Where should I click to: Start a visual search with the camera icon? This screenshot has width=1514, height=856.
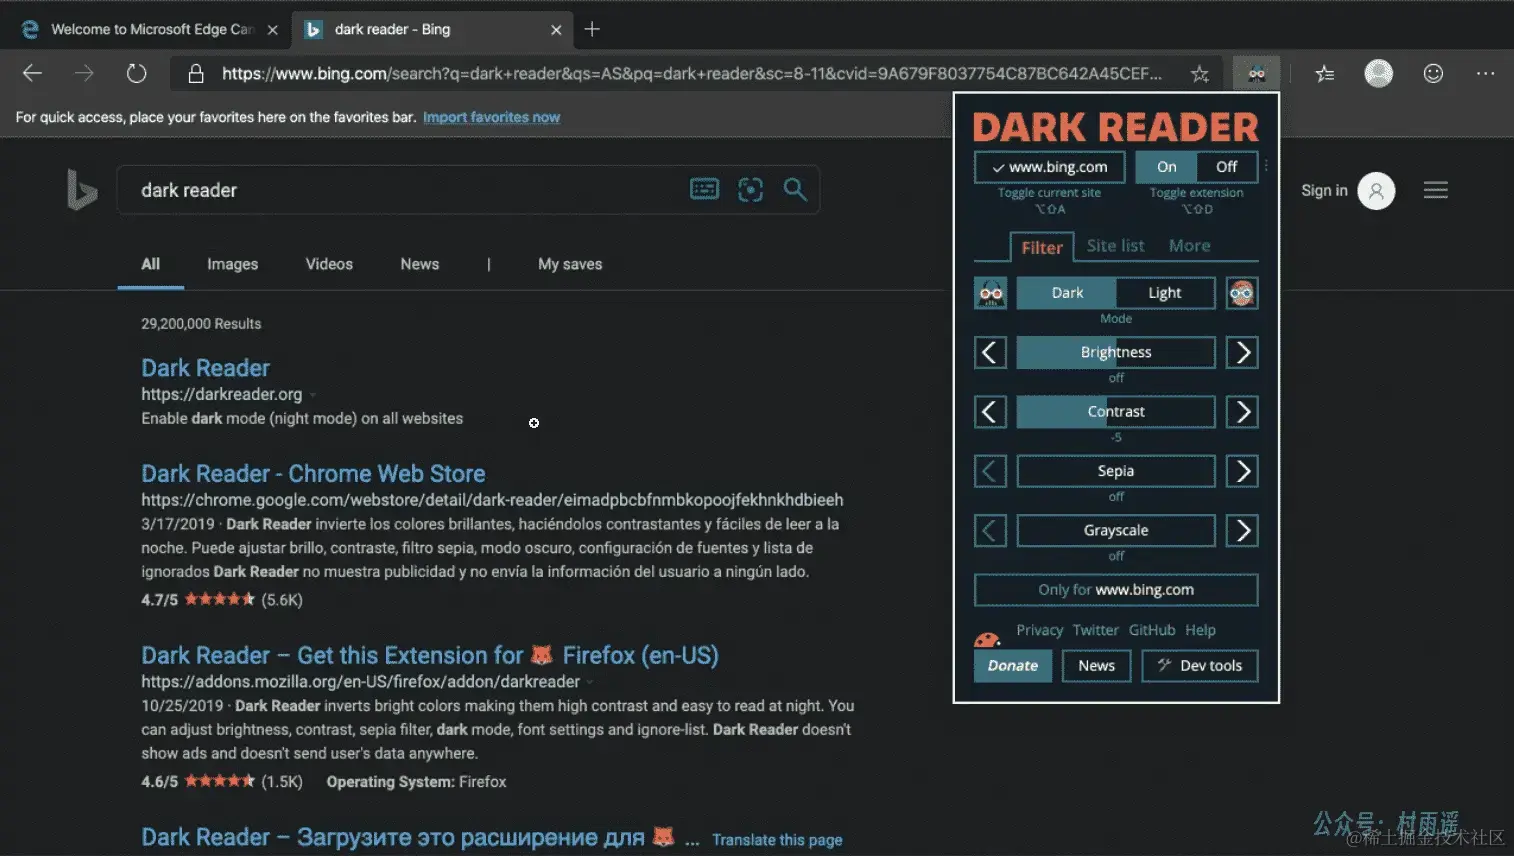(750, 189)
